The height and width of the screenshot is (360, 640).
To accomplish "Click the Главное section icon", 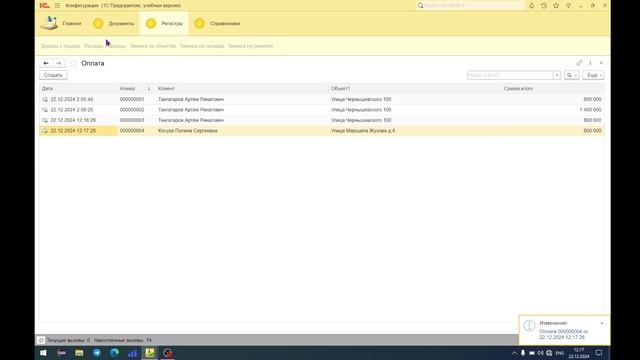I will click(x=49, y=23).
